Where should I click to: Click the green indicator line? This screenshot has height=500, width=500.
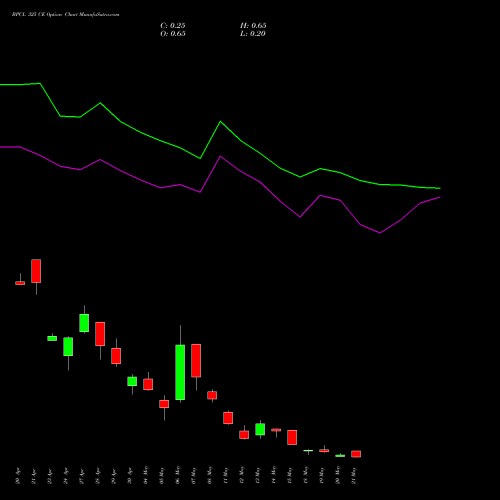[x=220, y=122]
